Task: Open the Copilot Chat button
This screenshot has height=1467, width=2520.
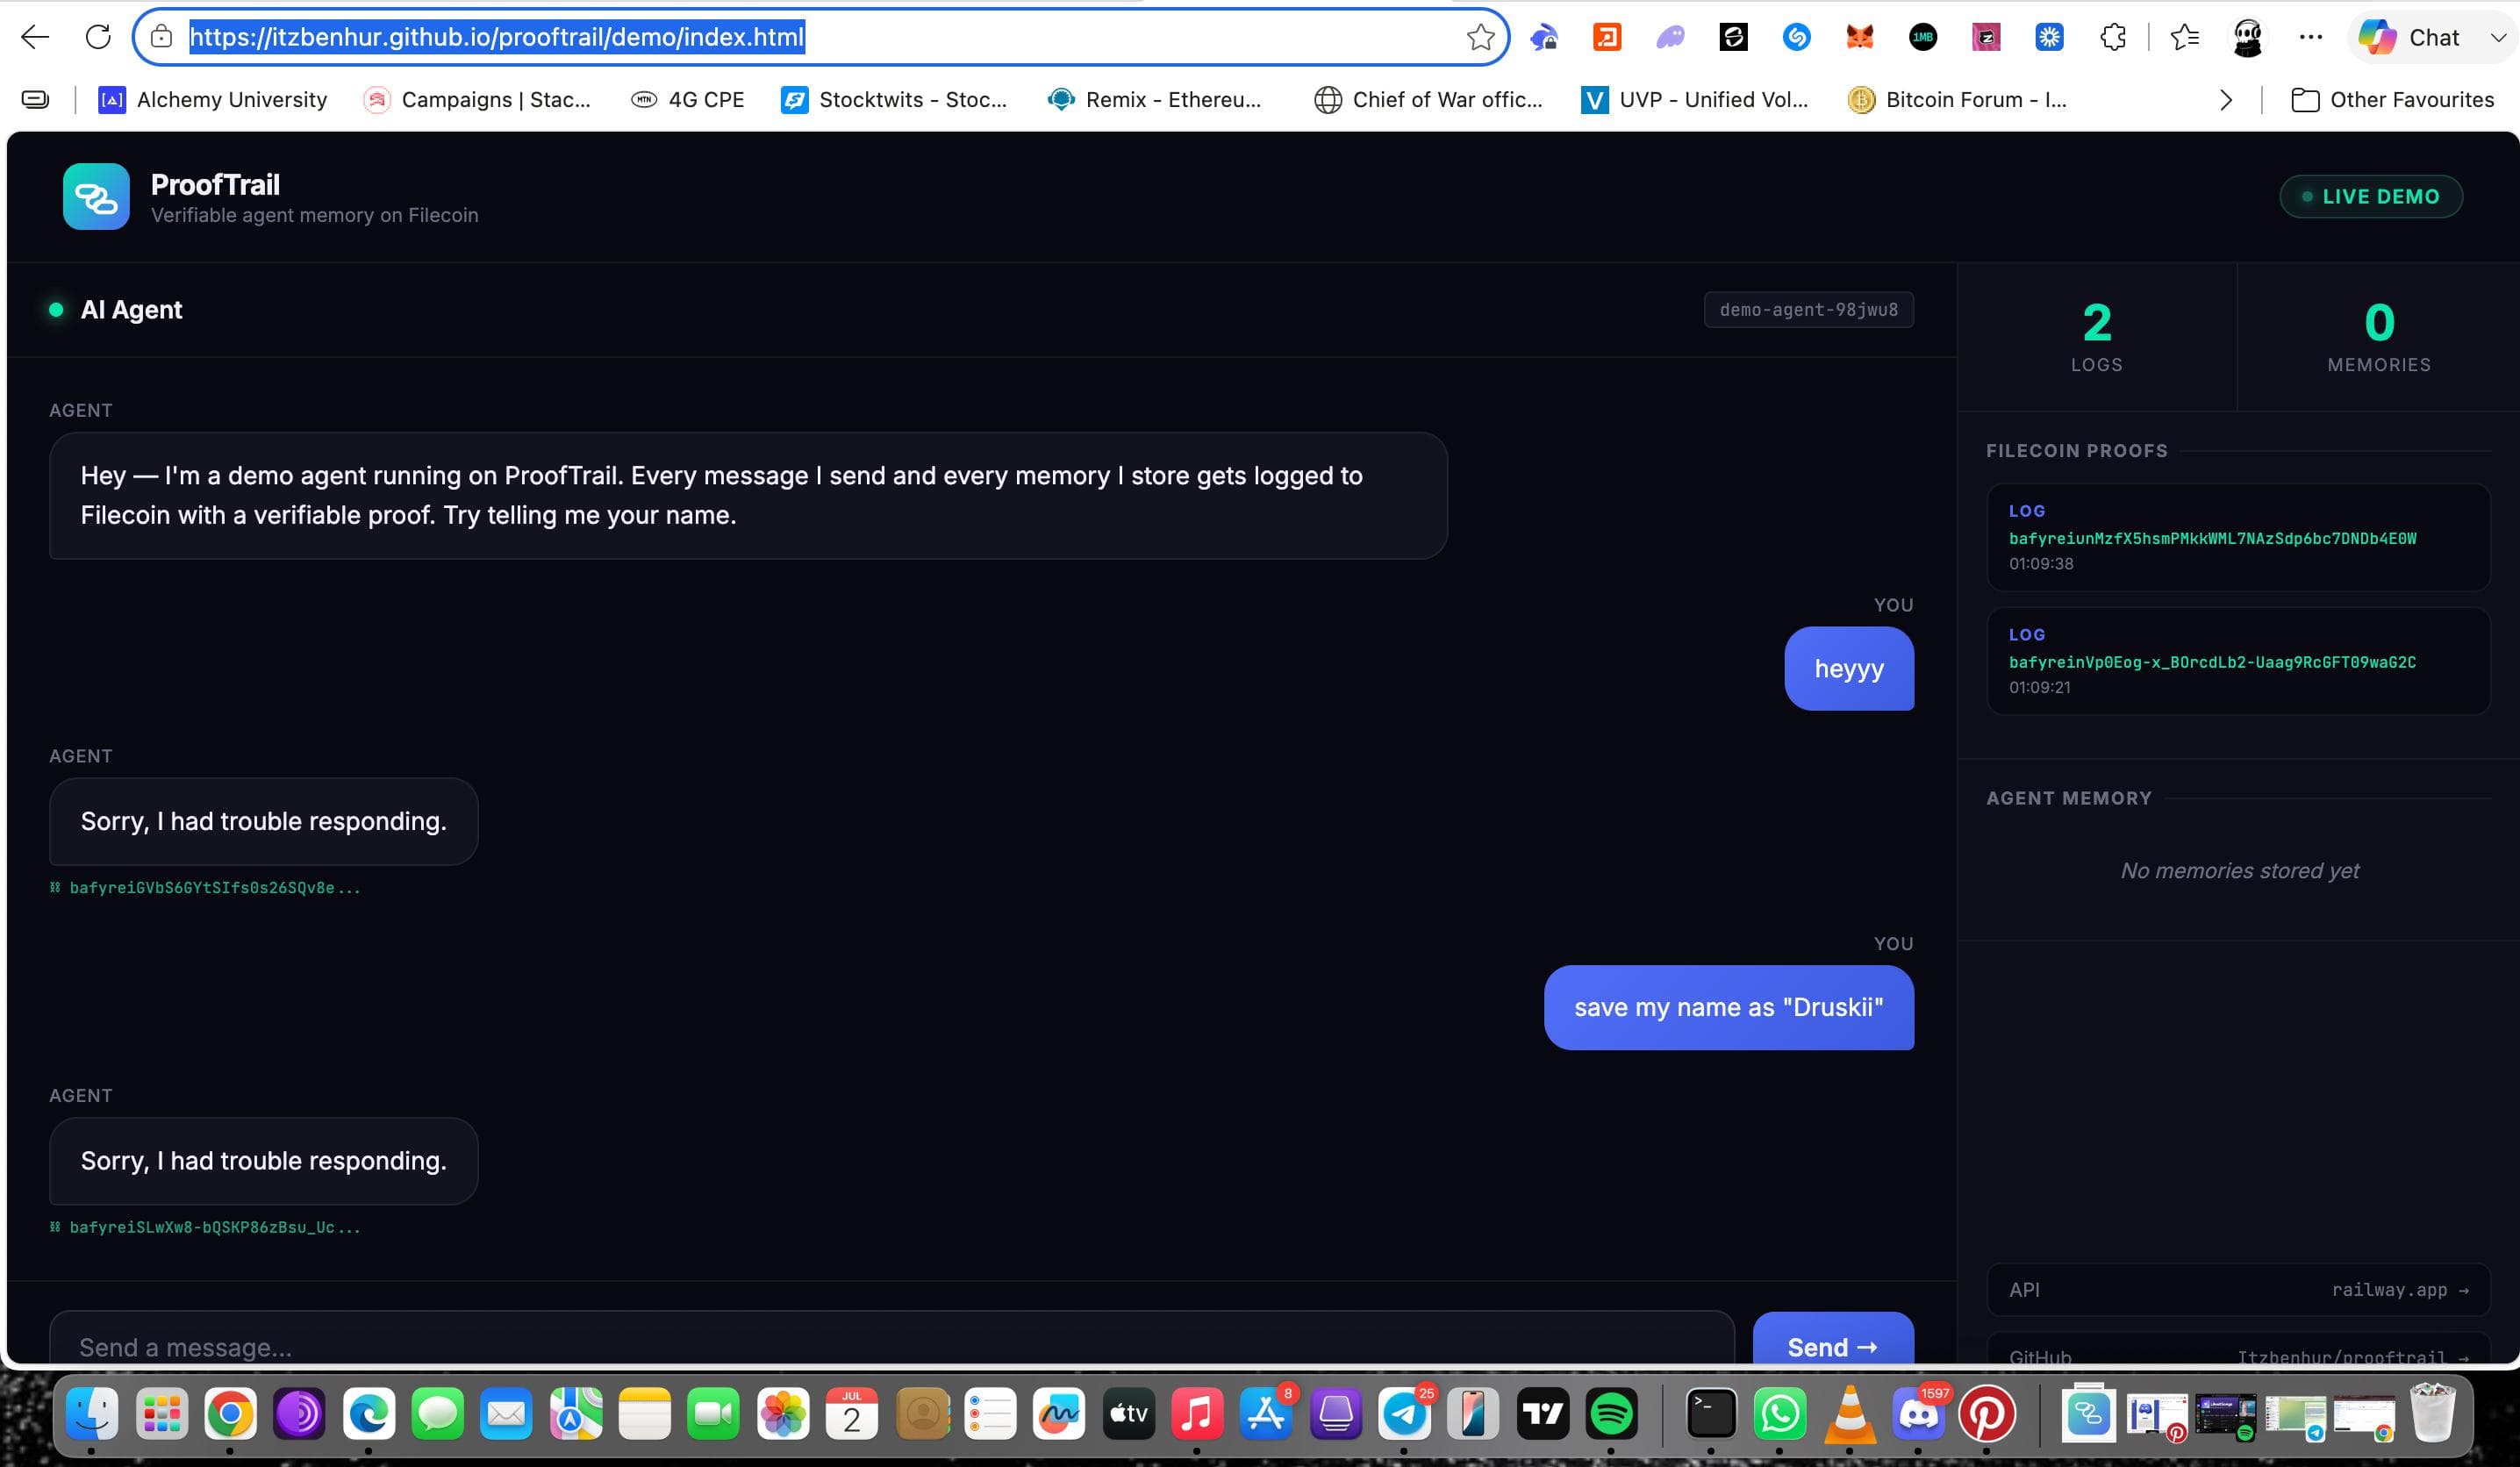Action: coord(2409,38)
